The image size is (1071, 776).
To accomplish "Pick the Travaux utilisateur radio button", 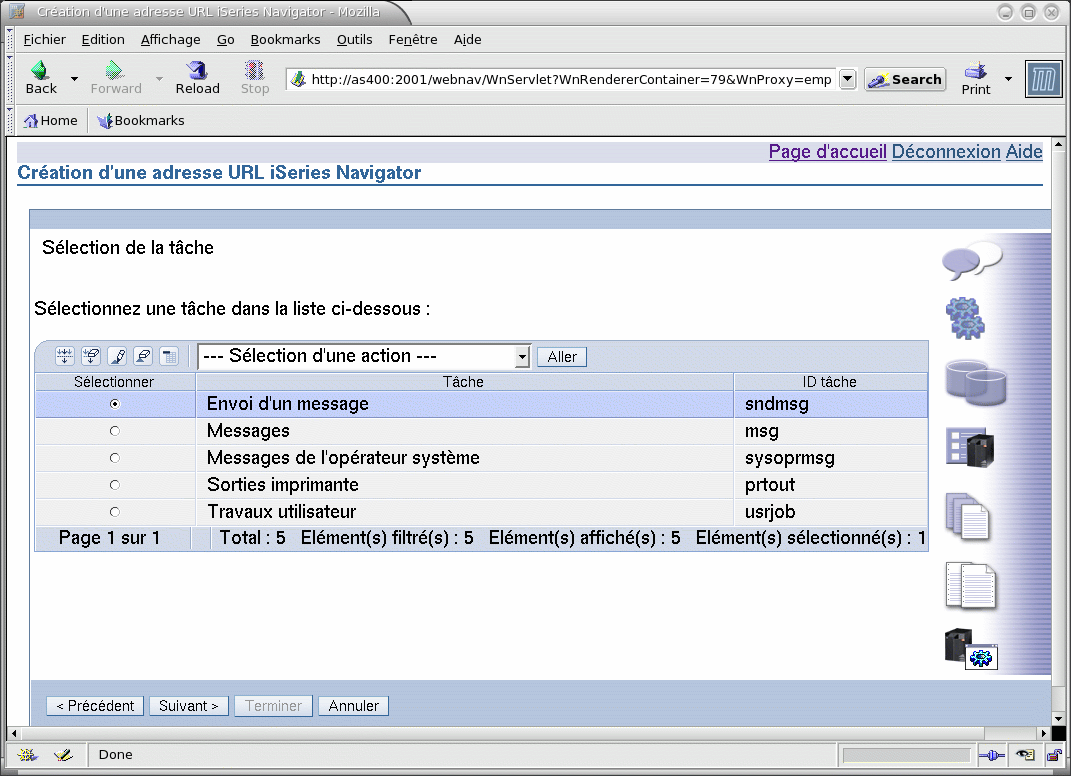I will point(115,512).
